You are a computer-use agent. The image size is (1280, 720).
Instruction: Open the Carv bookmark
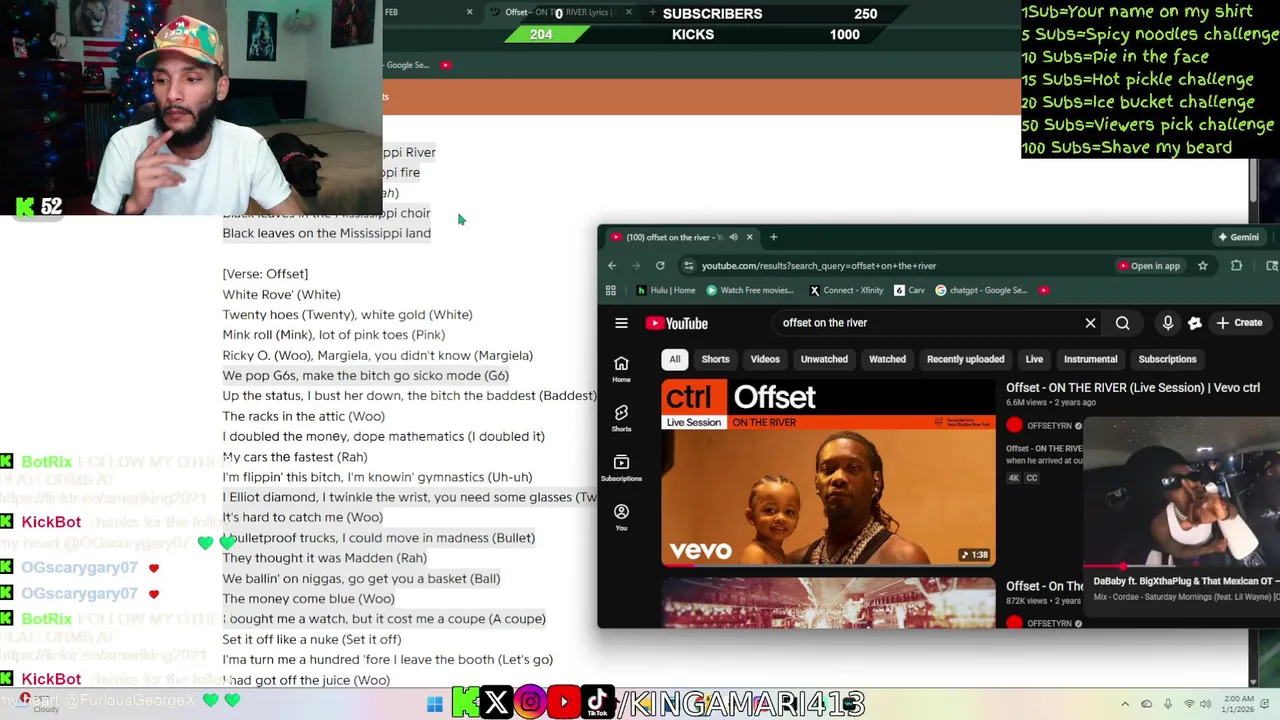tap(909, 290)
